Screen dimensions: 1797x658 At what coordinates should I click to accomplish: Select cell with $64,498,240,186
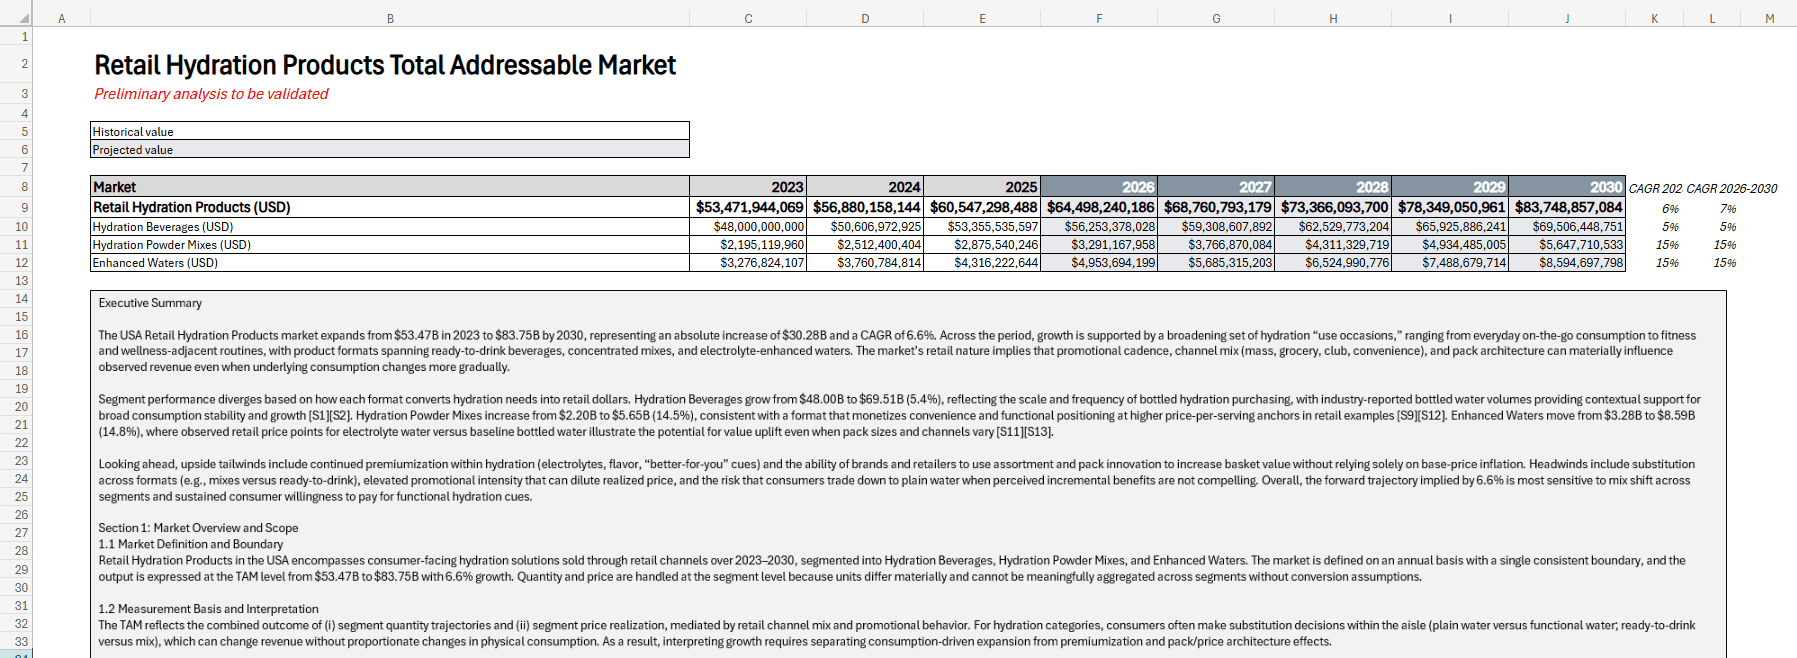[1099, 207]
